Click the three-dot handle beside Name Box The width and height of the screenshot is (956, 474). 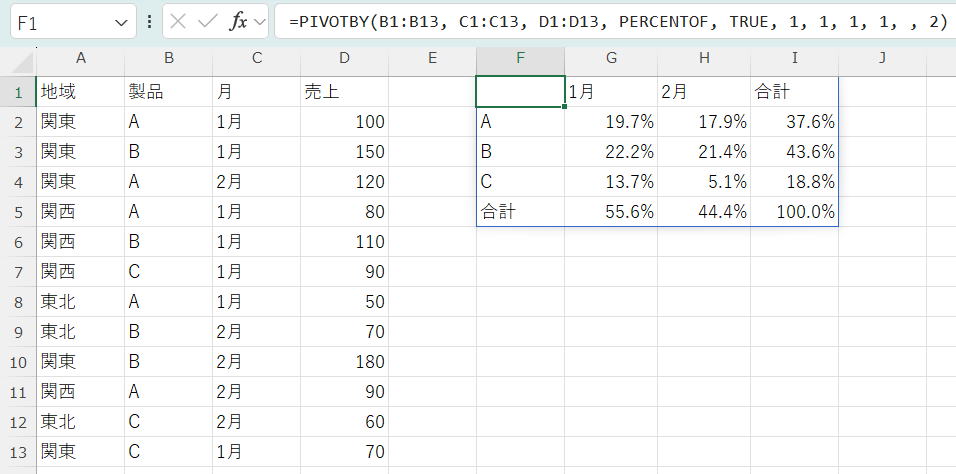tap(149, 23)
